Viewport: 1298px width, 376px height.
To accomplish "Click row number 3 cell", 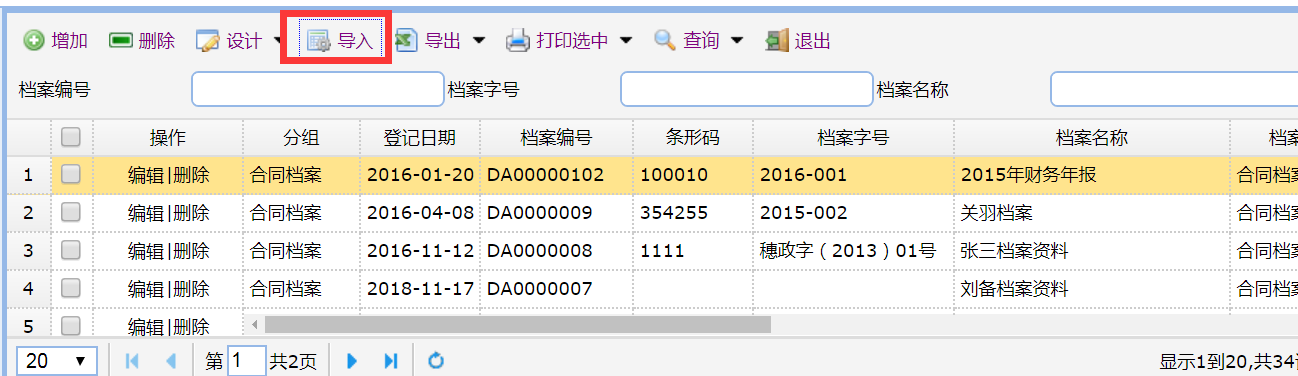I will [x=28, y=251].
